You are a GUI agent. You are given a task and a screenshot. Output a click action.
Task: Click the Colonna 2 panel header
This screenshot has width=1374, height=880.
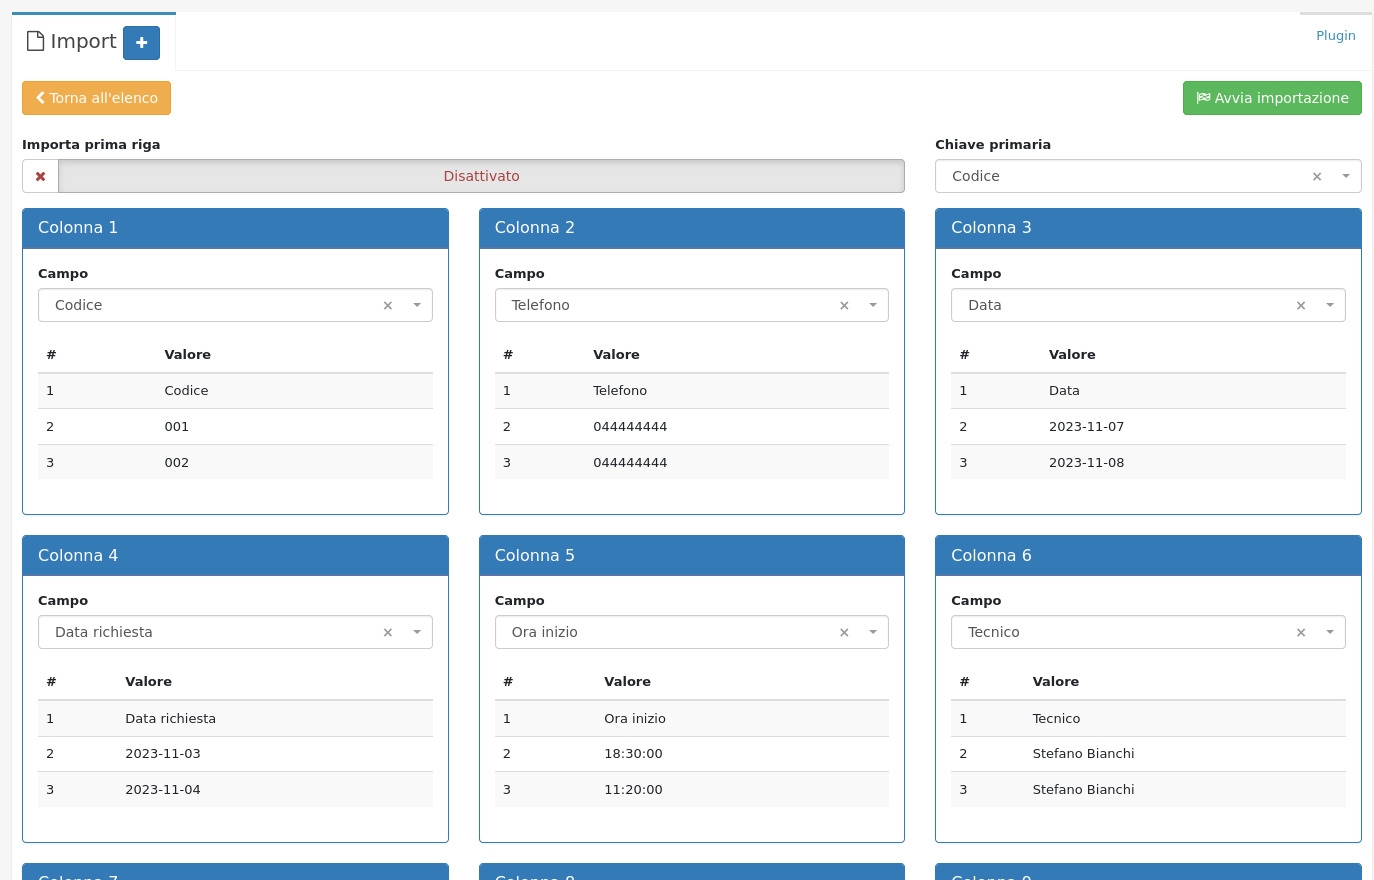[691, 228]
